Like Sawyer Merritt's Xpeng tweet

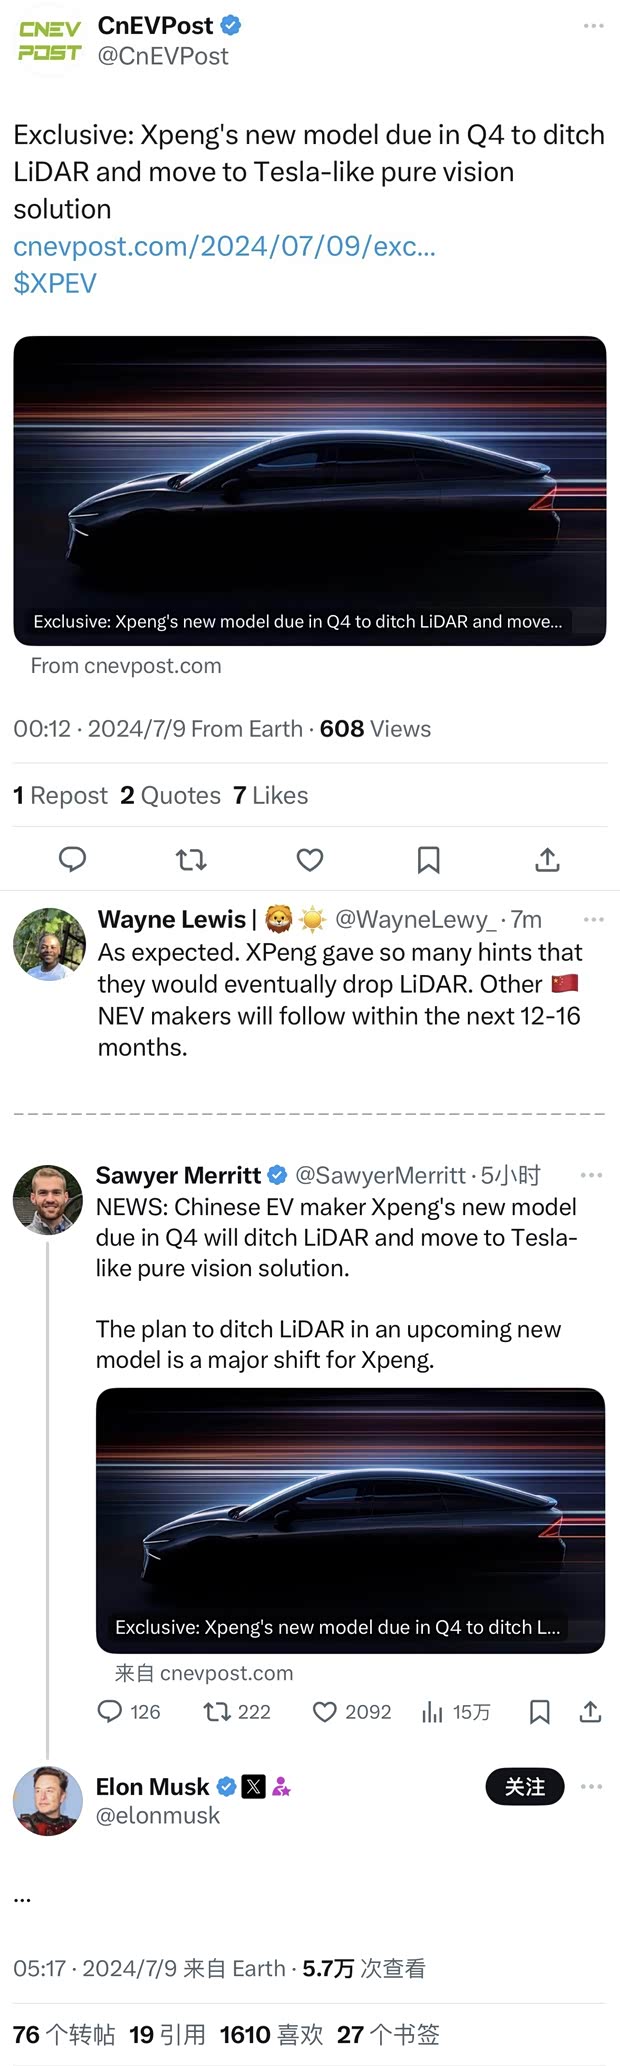pos(325,1711)
